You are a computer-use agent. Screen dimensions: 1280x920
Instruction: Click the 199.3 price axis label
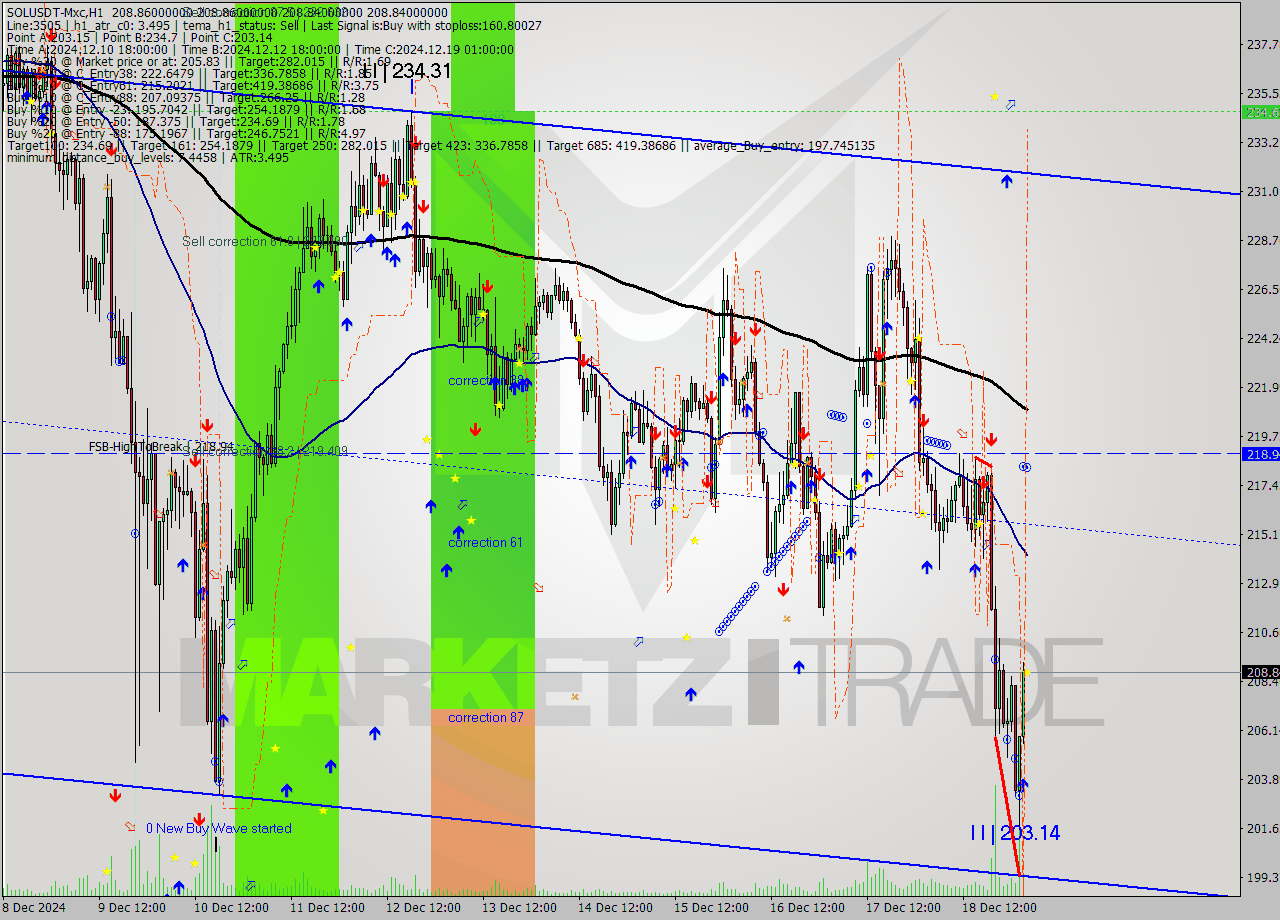tap(1262, 877)
